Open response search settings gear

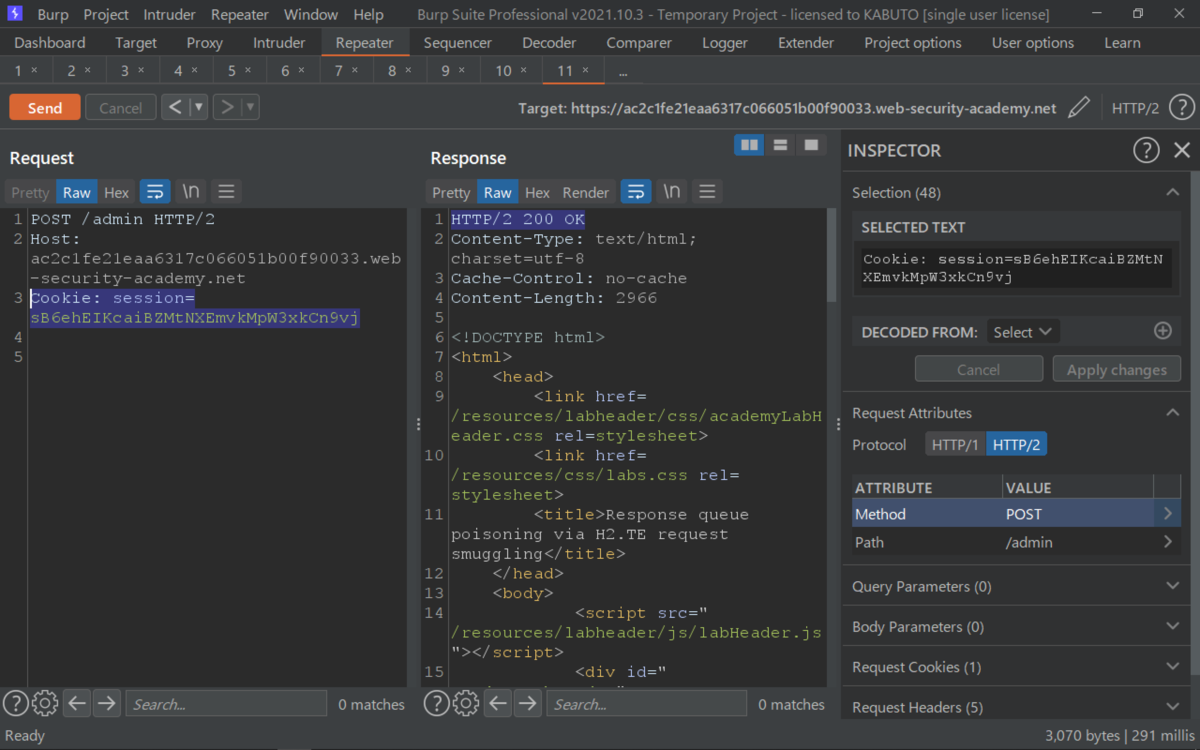tap(466, 704)
